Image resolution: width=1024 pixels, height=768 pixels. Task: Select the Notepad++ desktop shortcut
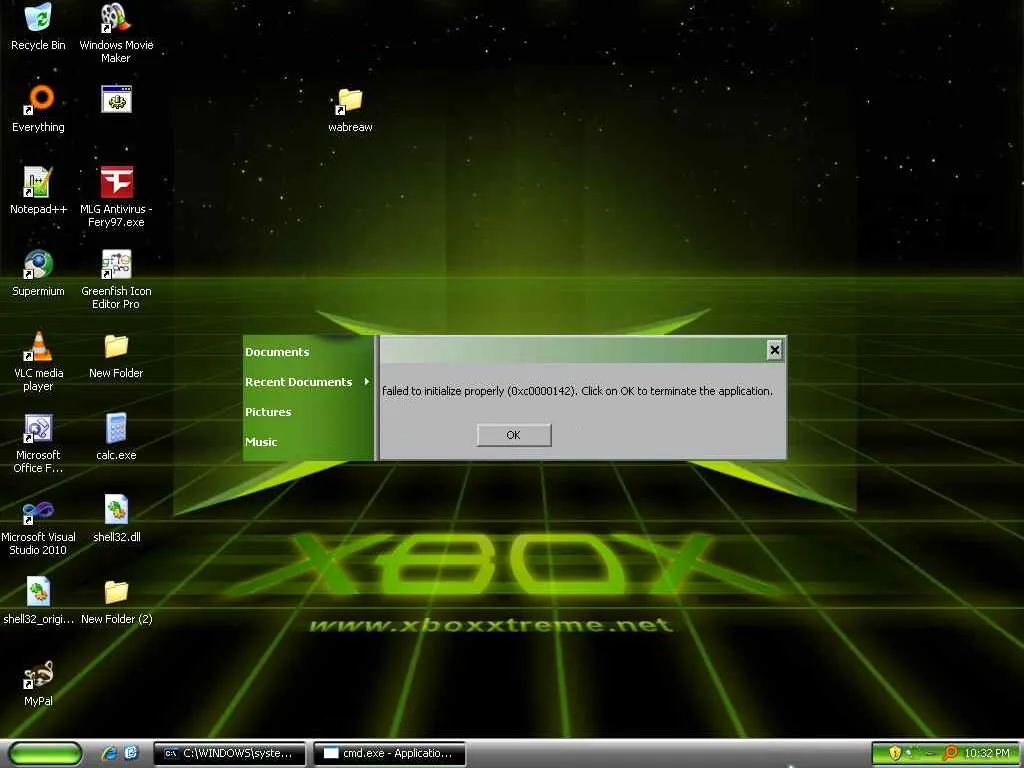click(x=38, y=191)
